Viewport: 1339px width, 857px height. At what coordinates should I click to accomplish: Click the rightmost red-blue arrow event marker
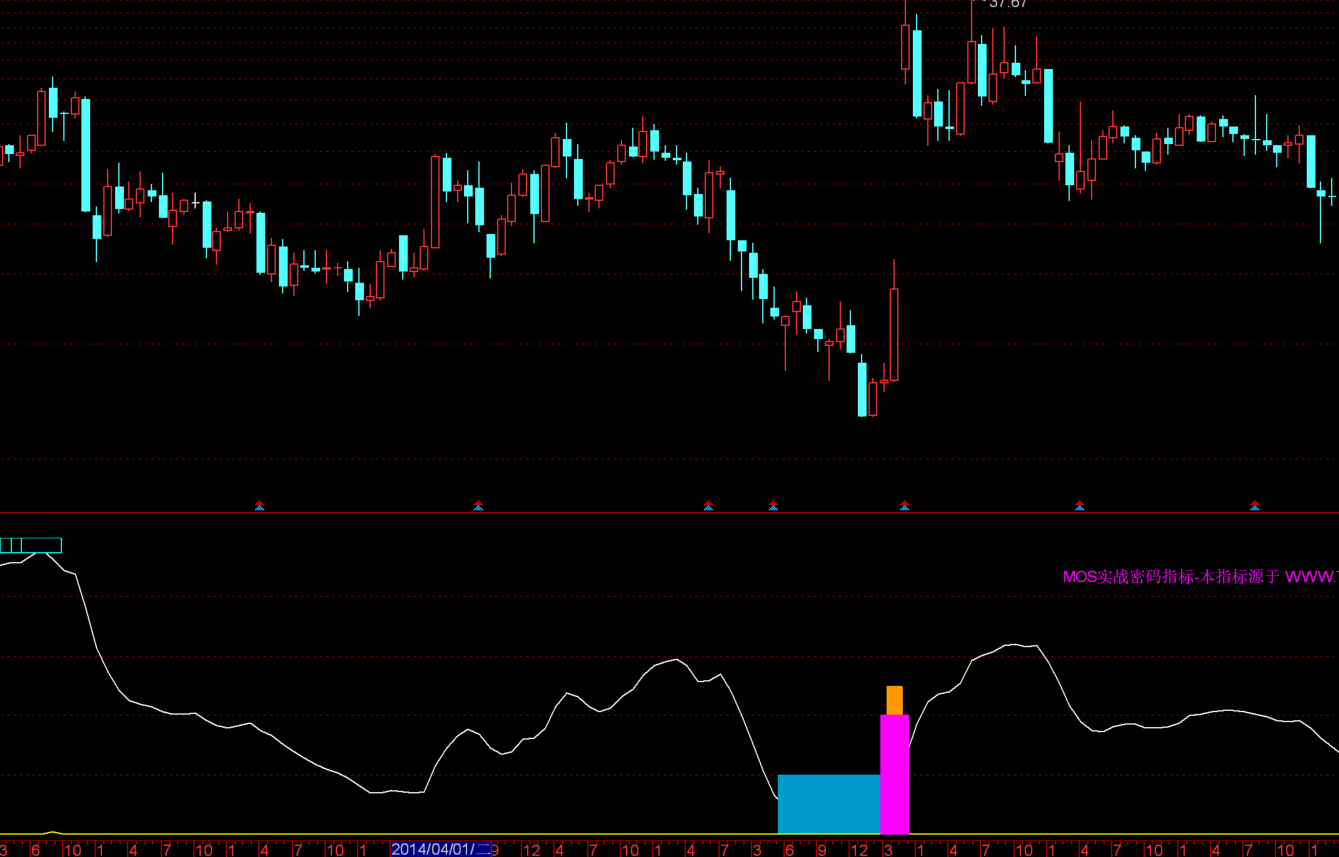pyautogui.click(x=1255, y=506)
